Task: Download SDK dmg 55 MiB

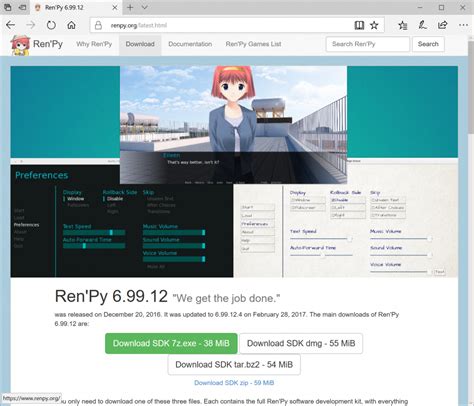Action: tap(301, 343)
